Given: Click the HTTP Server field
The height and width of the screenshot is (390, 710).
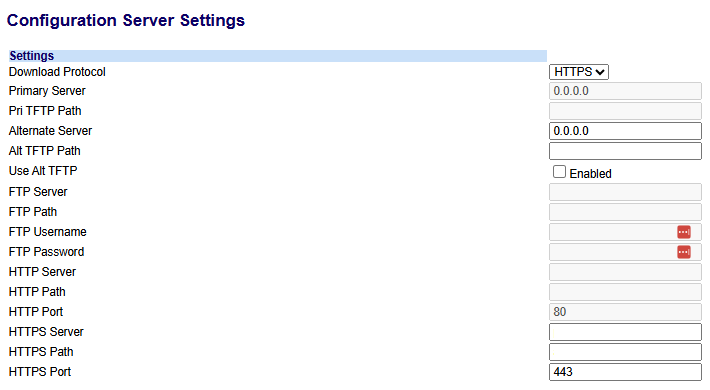Looking at the screenshot, I should click(625, 272).
